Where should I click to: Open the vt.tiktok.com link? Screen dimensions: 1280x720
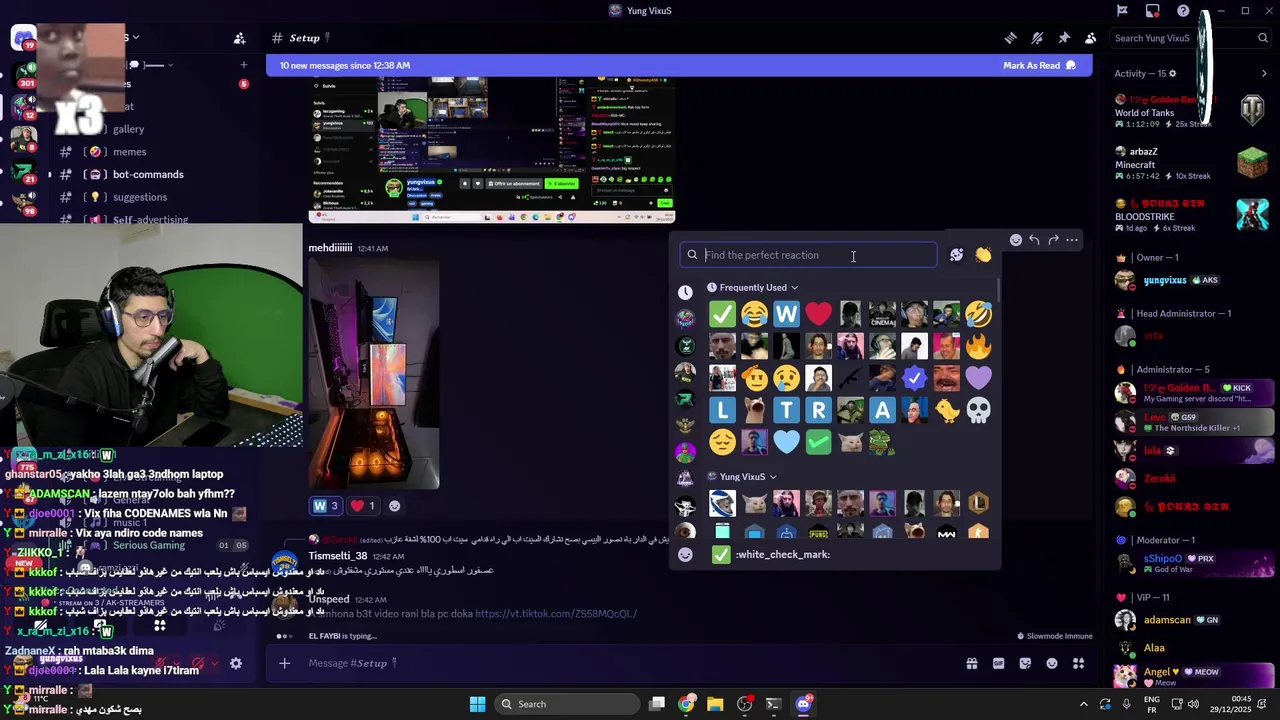[556, 613]
